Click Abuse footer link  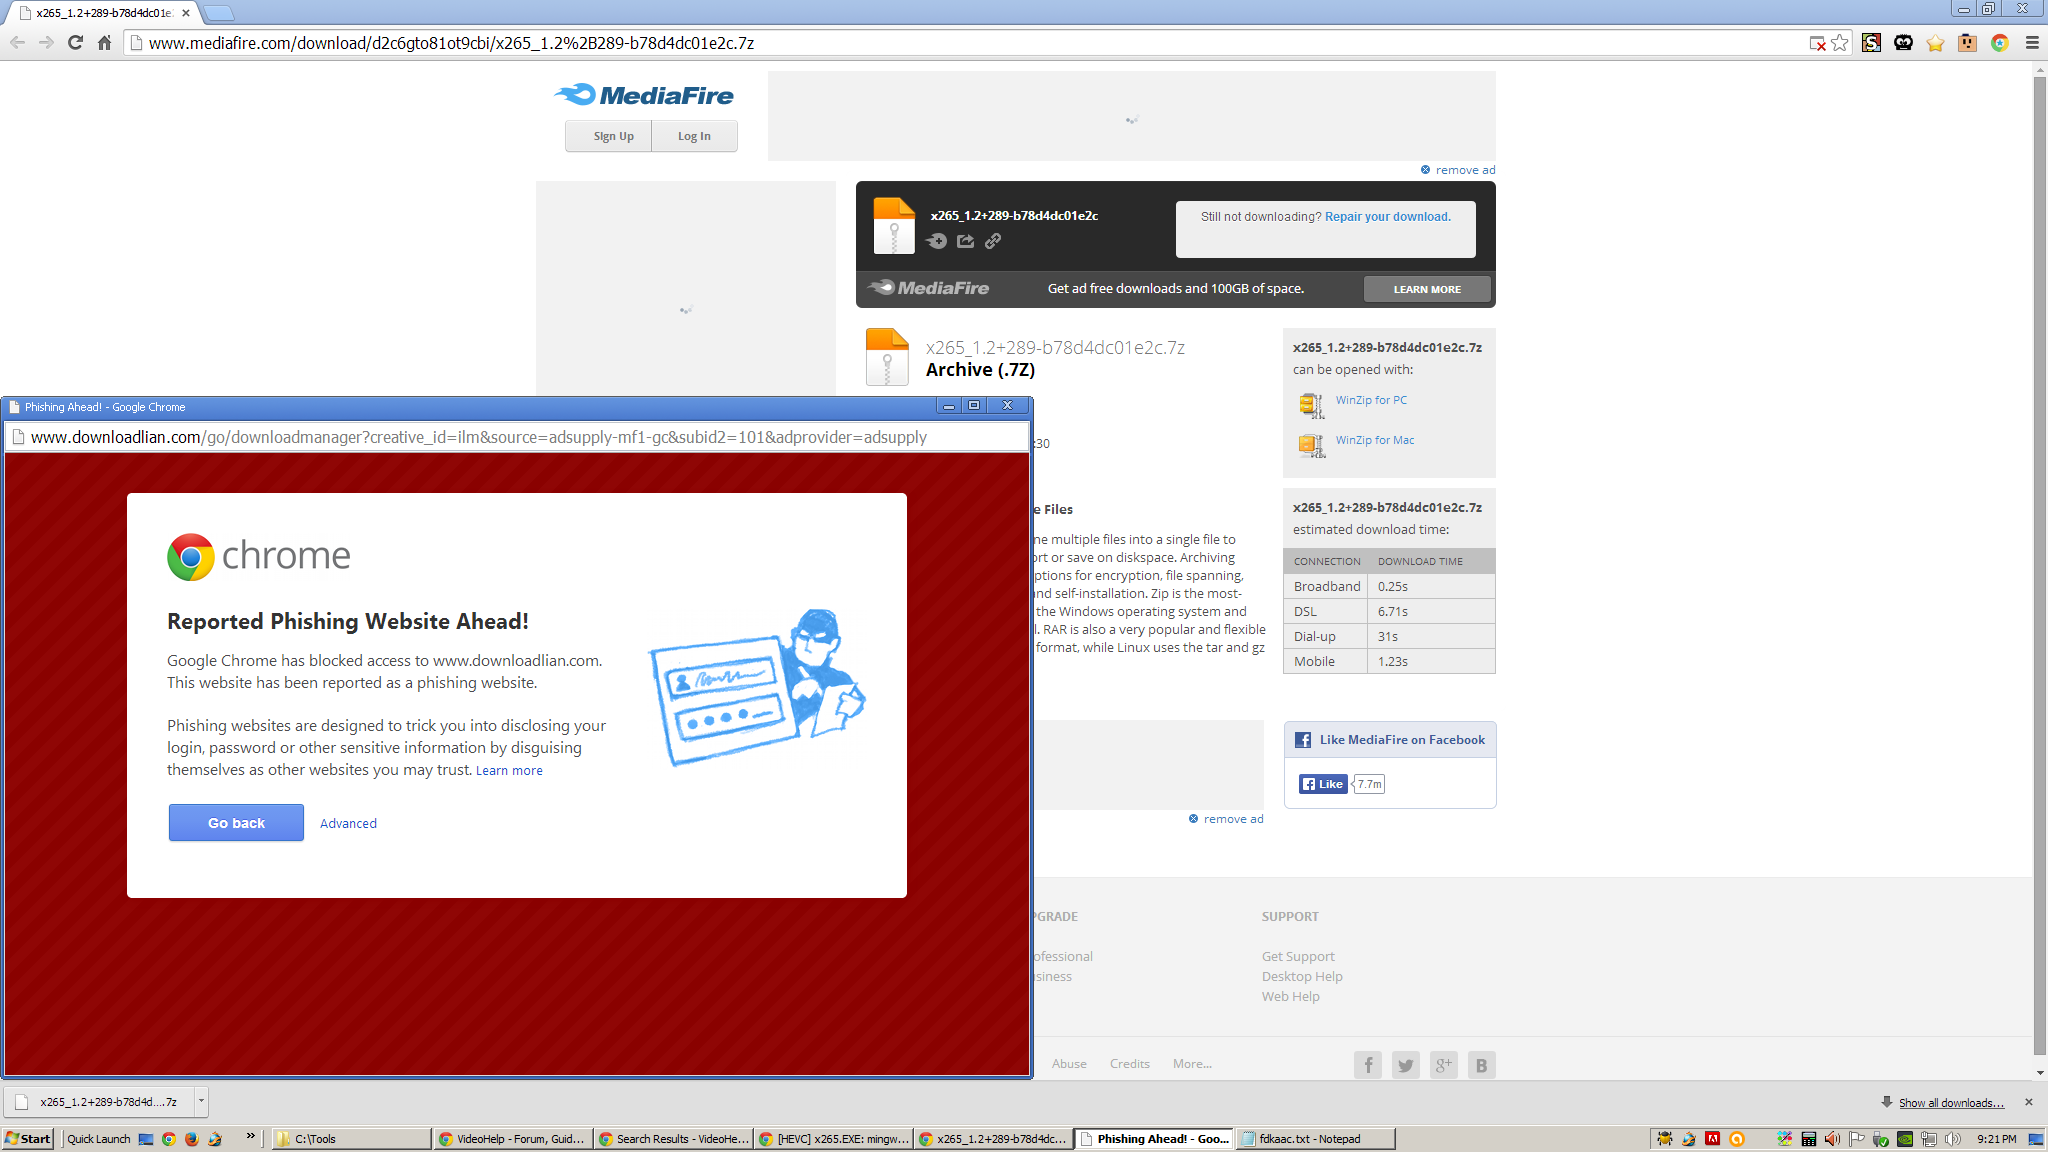1069,1064
